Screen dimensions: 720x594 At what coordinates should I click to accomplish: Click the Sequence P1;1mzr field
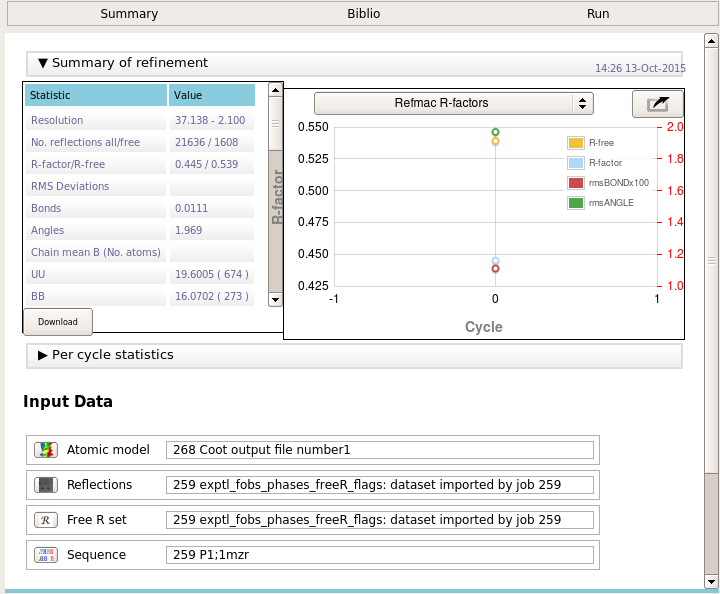pyautogui.click(x=380, y=555)
